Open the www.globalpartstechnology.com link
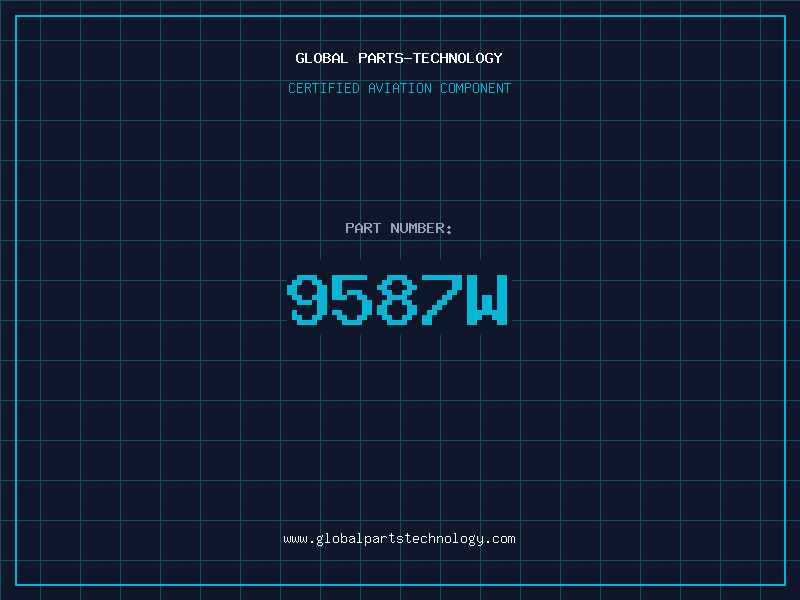 (x=399, y=539)
